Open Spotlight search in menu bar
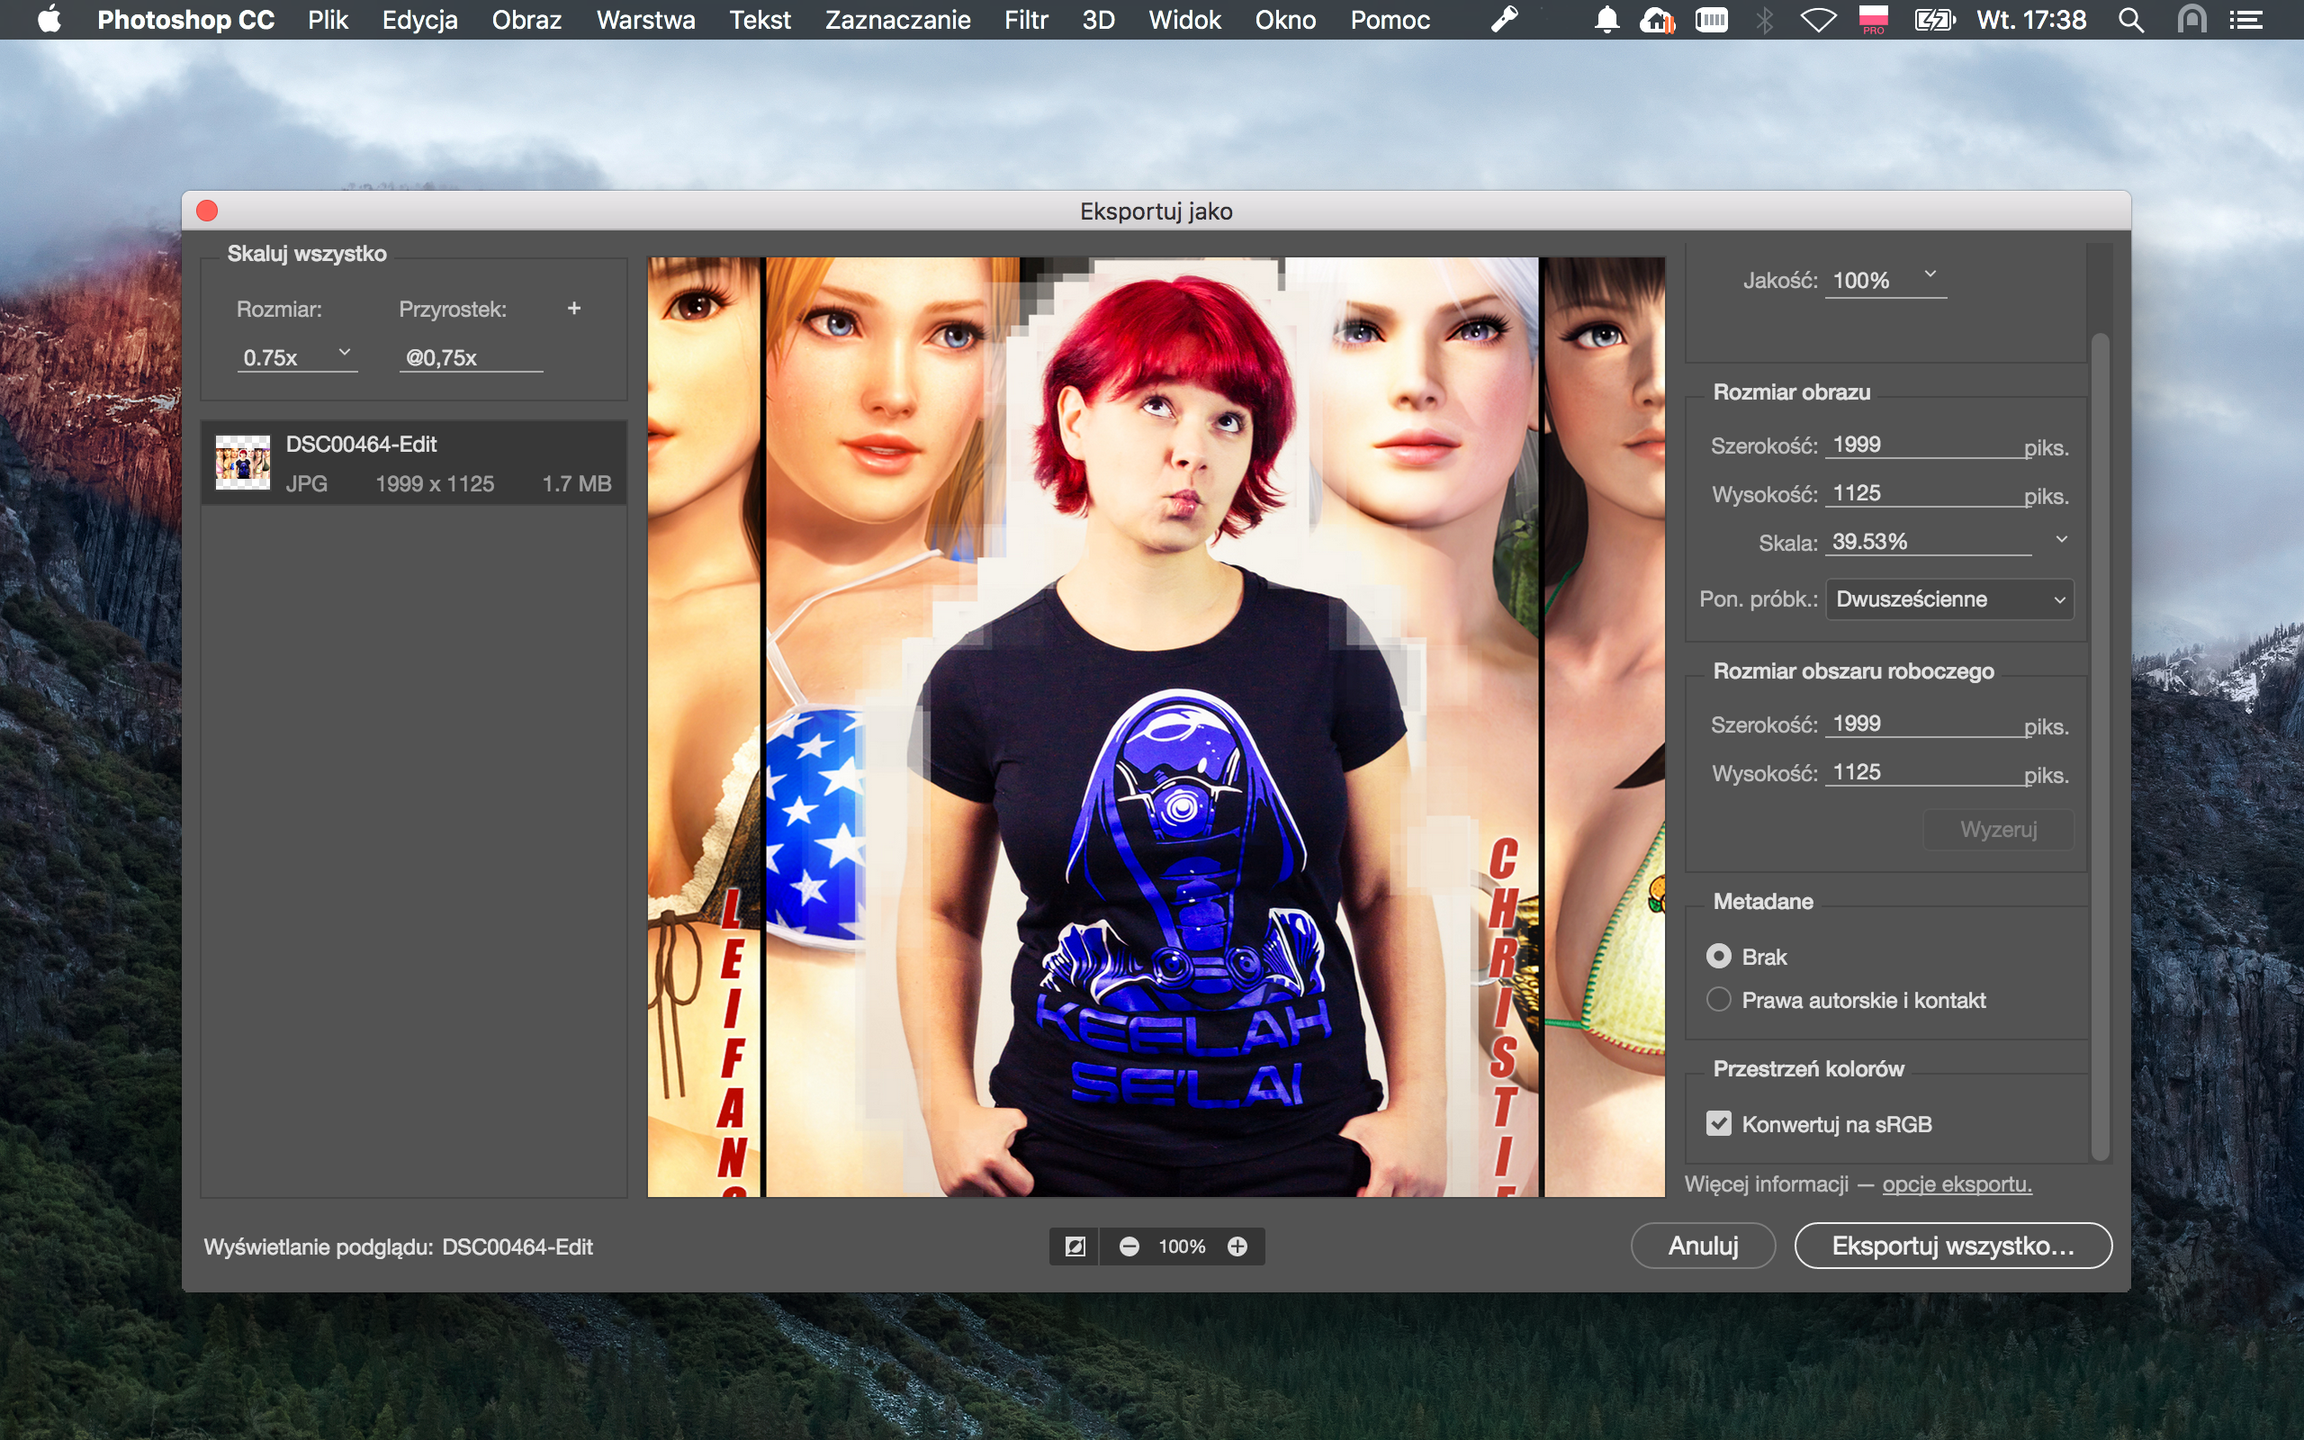The height and width of the screenshot is (1440, 2304). pyautogui.click(x=2130, y=20)
